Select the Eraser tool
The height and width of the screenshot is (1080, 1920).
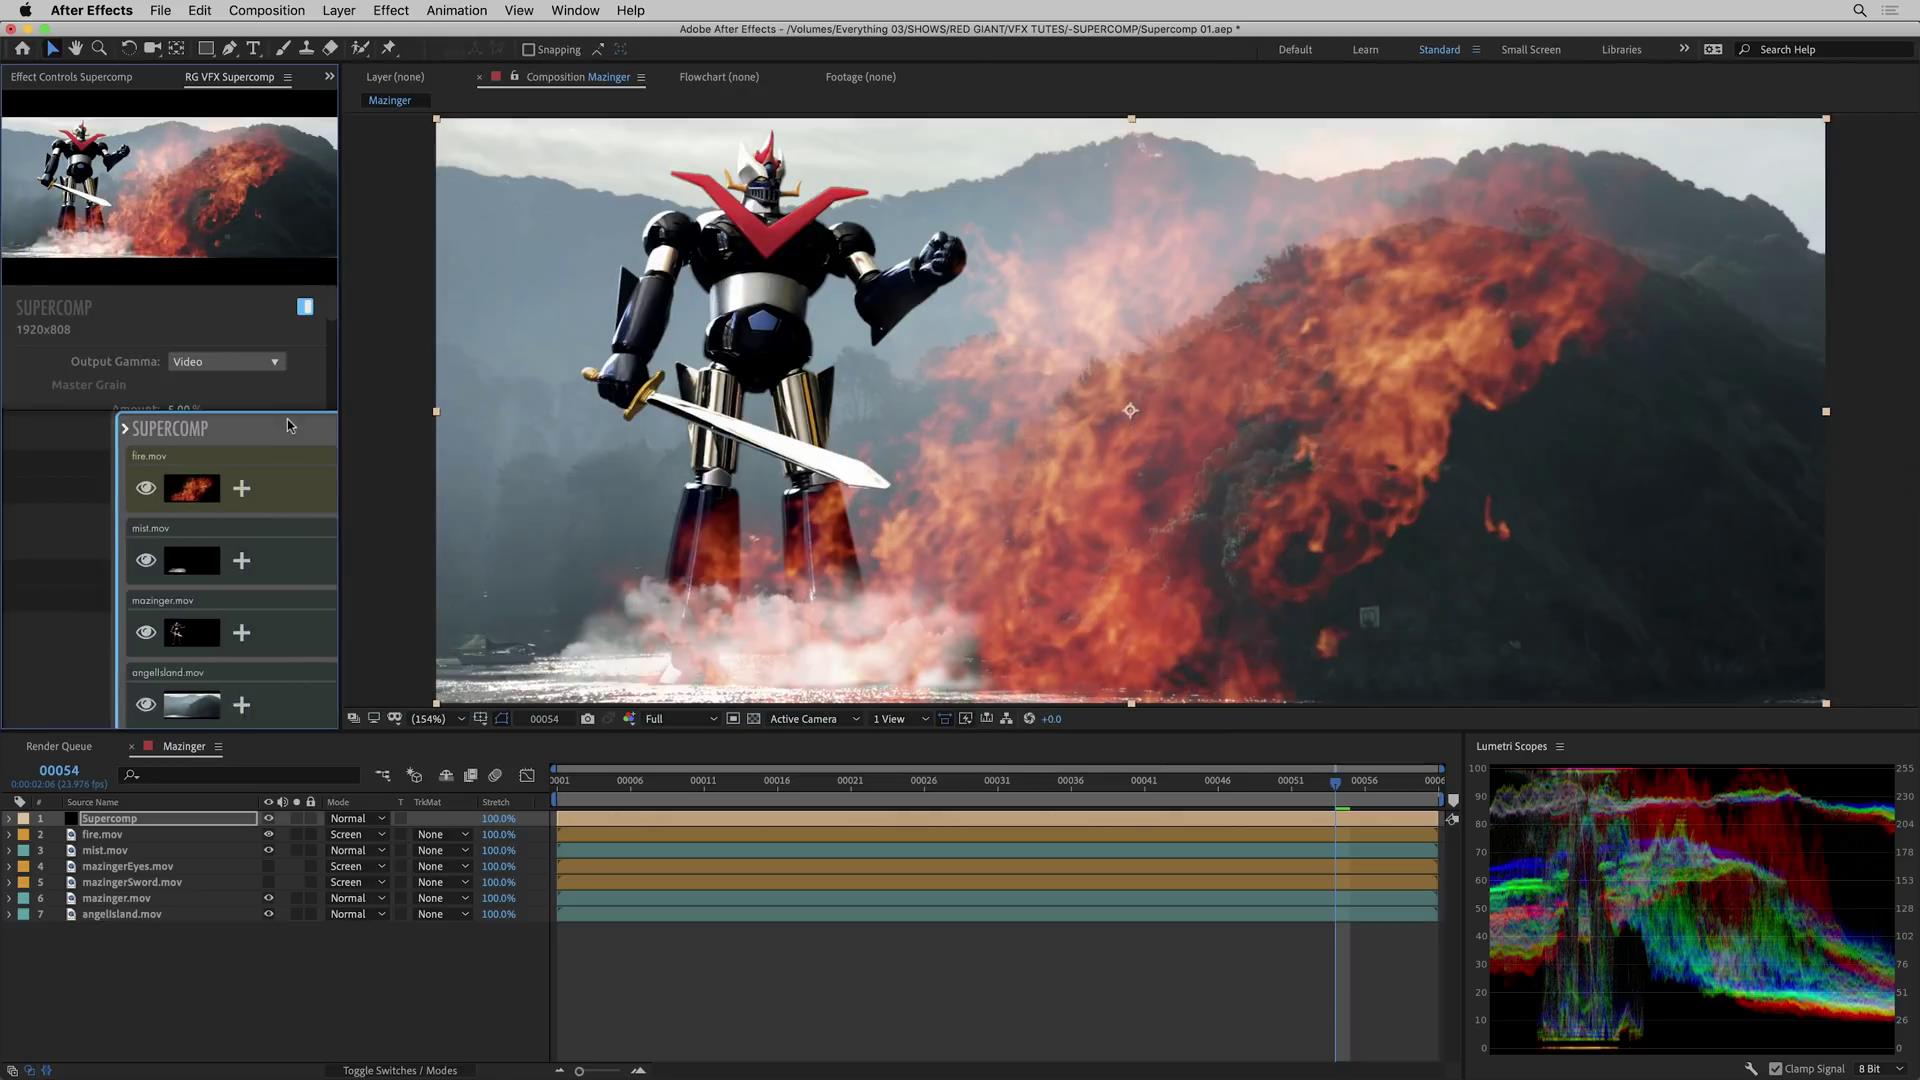tap(330, 48)
